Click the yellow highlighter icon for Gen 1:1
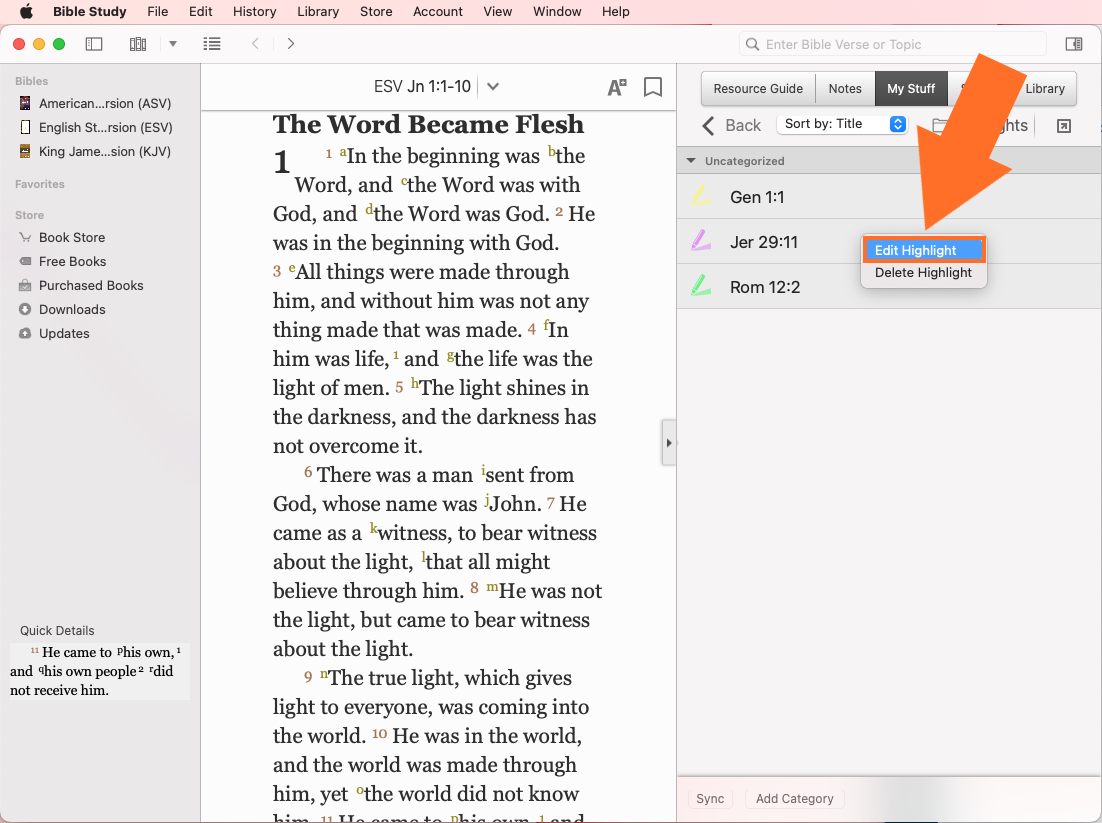The image size is (1102, 823). point(701,197)
